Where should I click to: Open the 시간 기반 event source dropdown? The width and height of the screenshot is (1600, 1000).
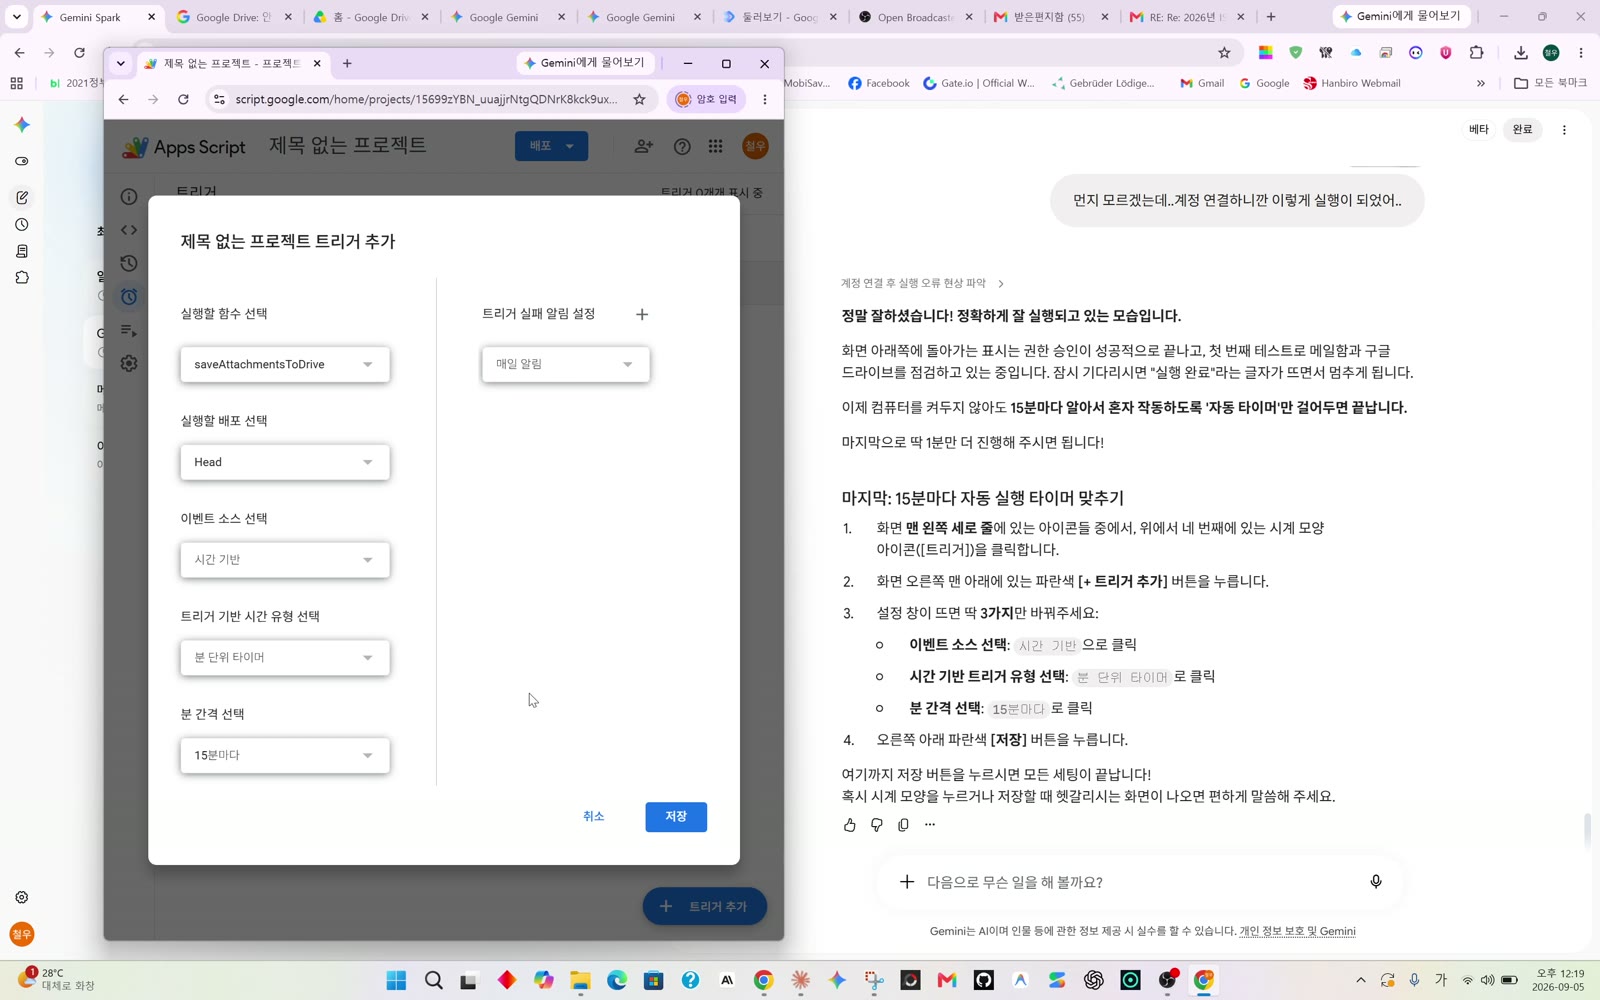coord(285,560)
